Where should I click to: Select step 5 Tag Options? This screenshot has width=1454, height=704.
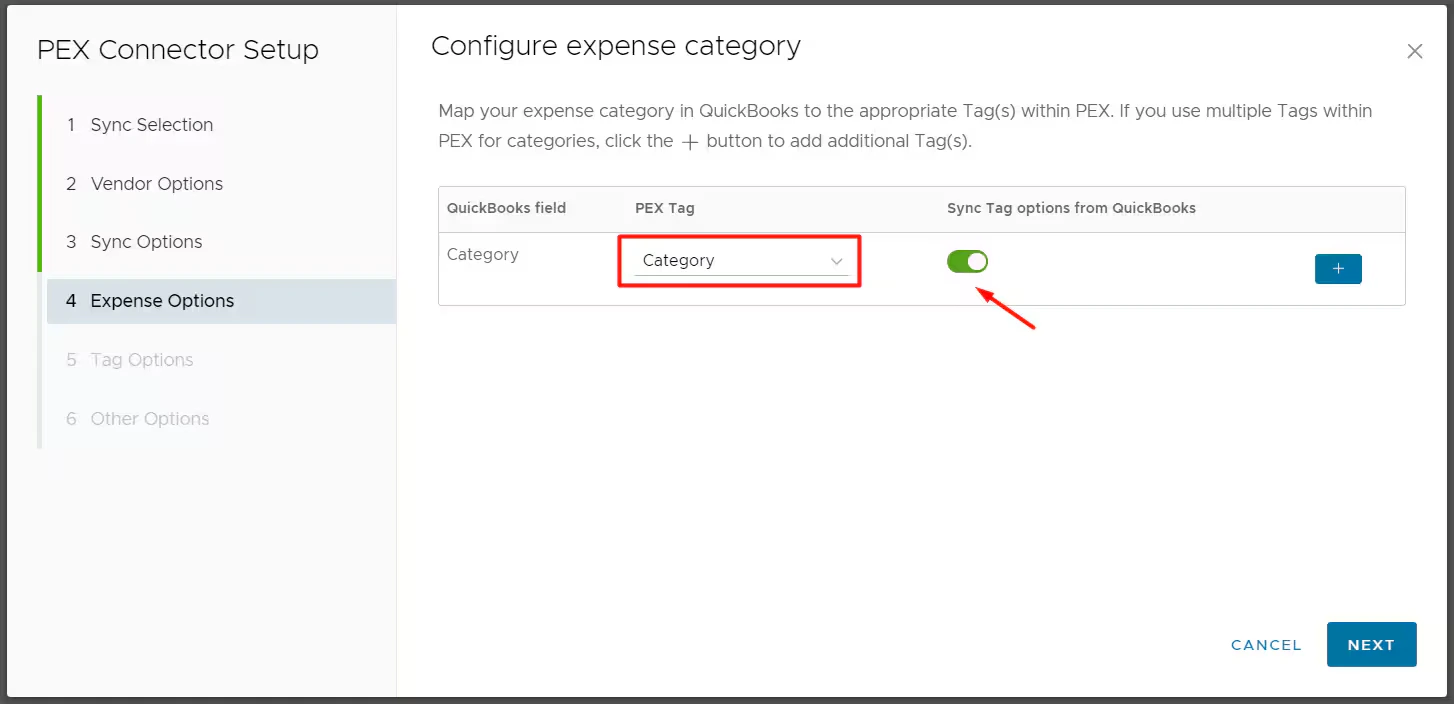142,360
